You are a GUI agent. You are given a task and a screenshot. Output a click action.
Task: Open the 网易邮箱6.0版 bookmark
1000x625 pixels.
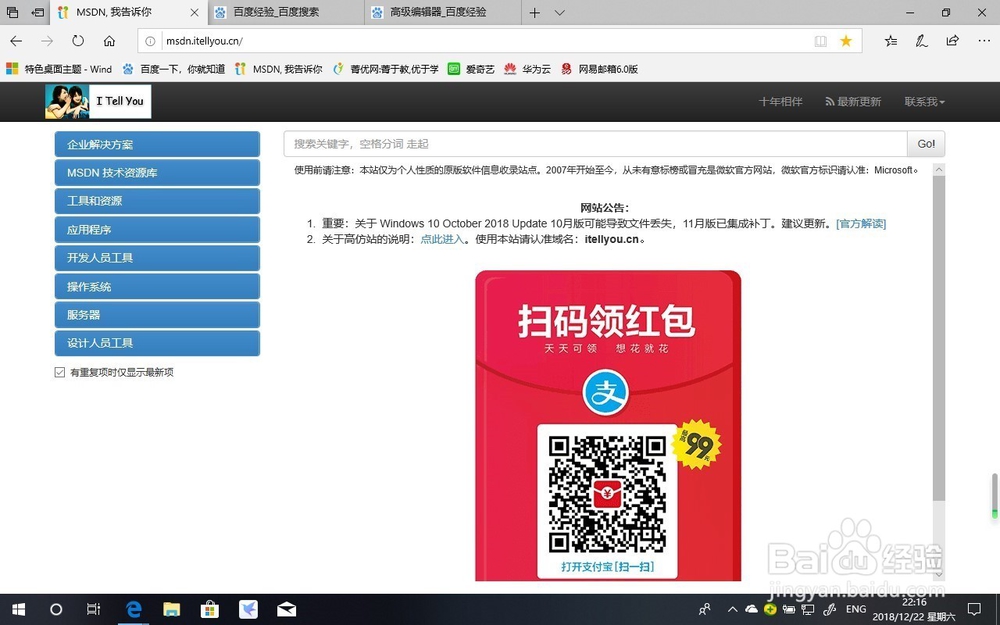coord(599,69)
